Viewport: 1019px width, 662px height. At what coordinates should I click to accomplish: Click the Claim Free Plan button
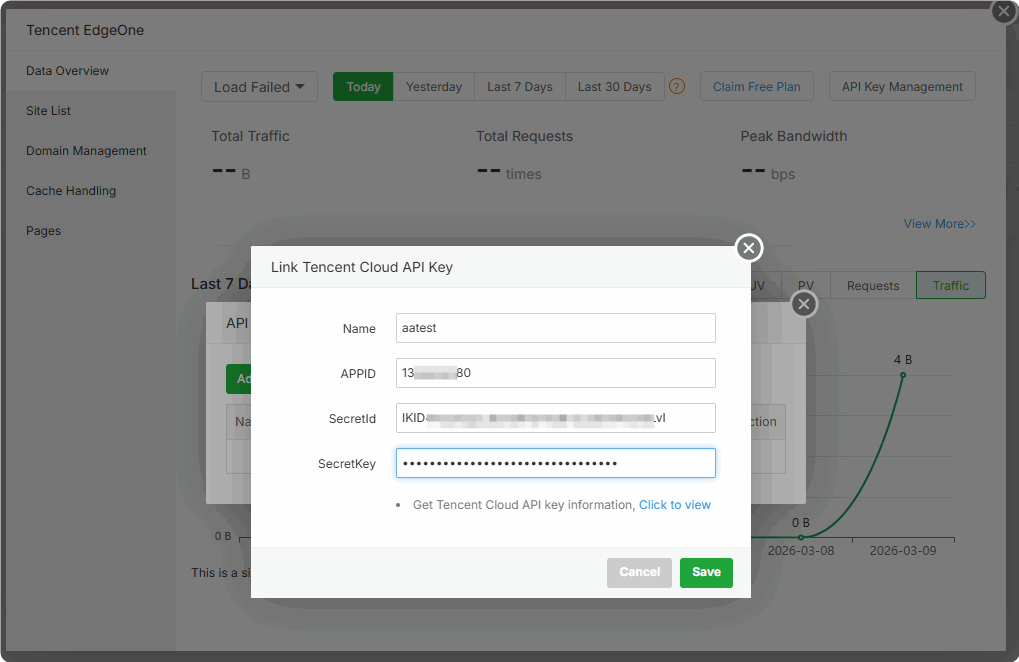(x=756, y=86)
